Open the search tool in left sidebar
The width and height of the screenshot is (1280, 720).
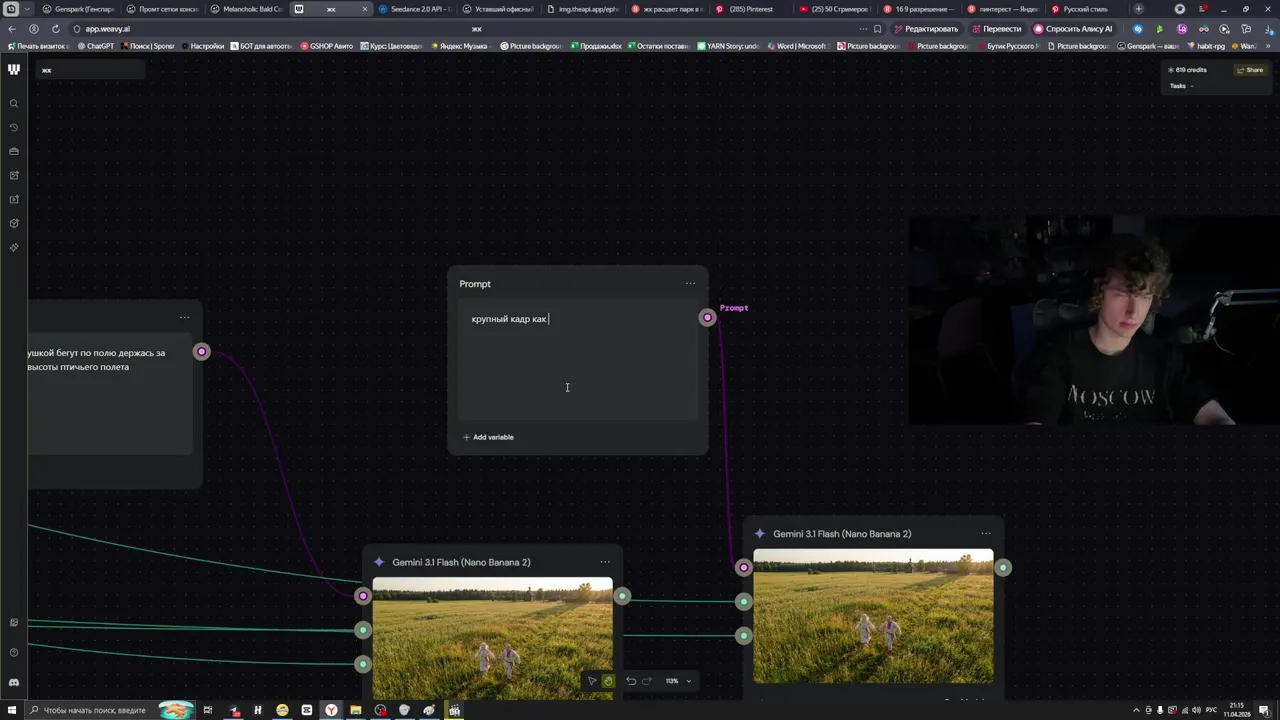14,104
